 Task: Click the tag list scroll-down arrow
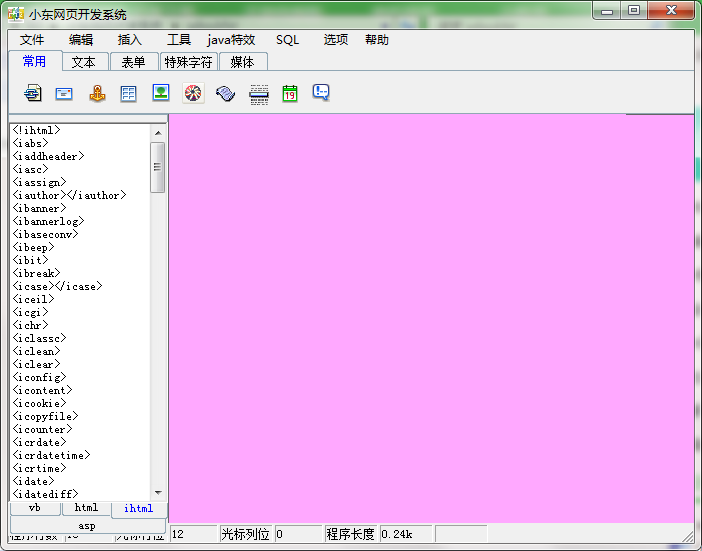158,492
